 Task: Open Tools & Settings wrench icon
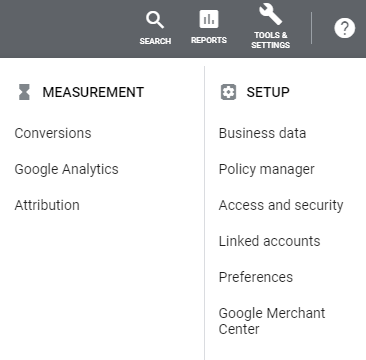point(271,13)
